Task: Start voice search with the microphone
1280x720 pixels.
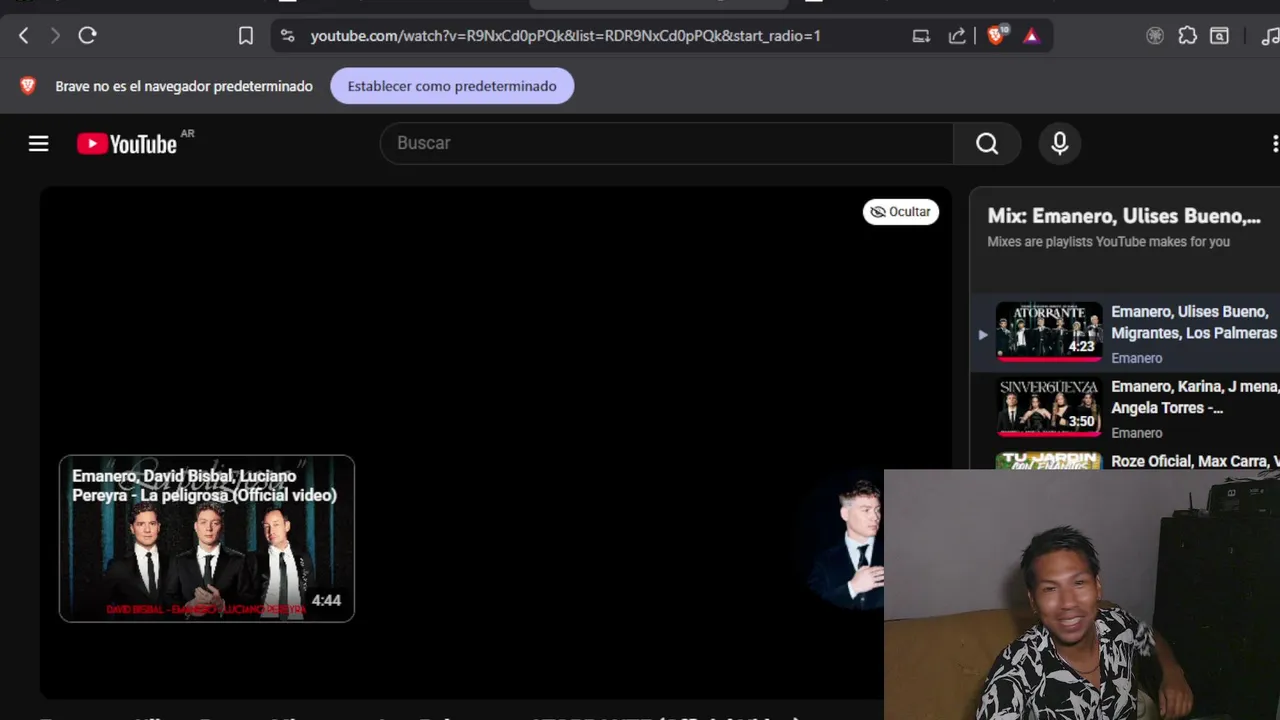Action: (x=1060, y=144)
